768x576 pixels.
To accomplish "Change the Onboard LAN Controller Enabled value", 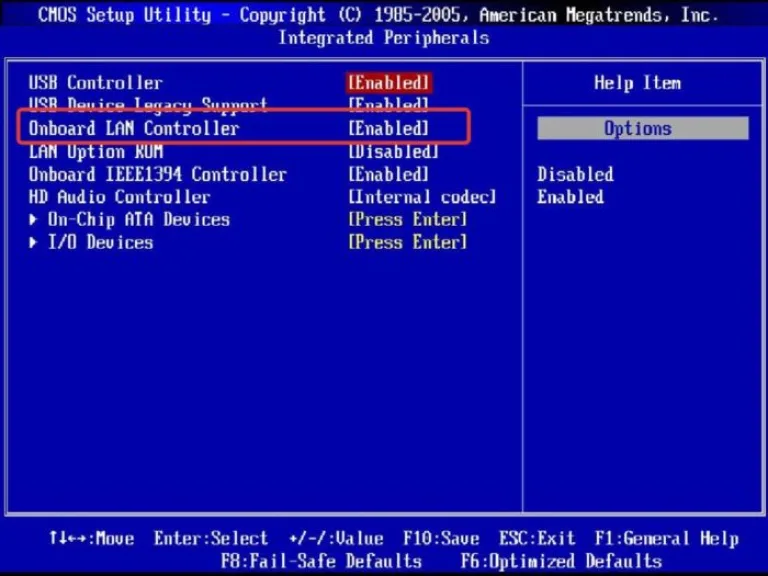I will click(388, 128).
